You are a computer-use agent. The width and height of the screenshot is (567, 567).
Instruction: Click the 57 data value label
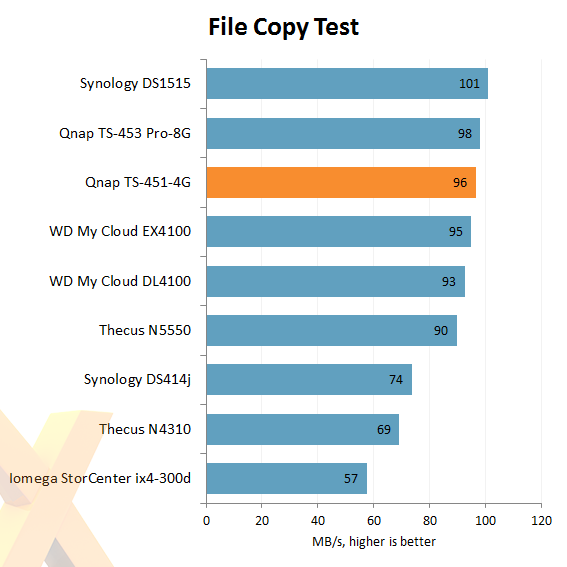351,479
